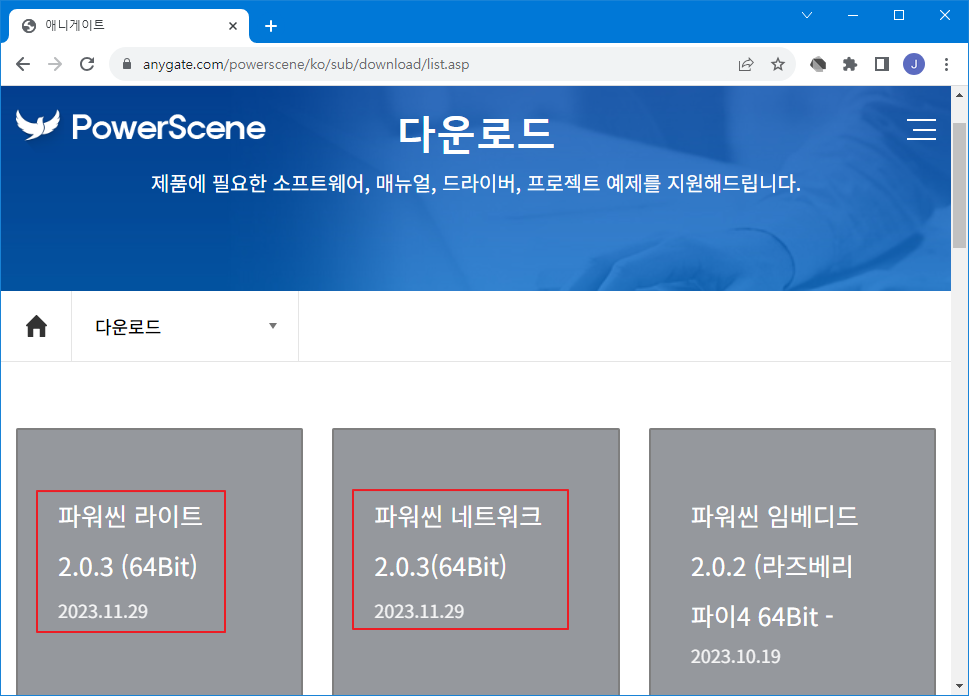Close the 애니게이트 tab
The image size is (969, 696).
point(233,26)
